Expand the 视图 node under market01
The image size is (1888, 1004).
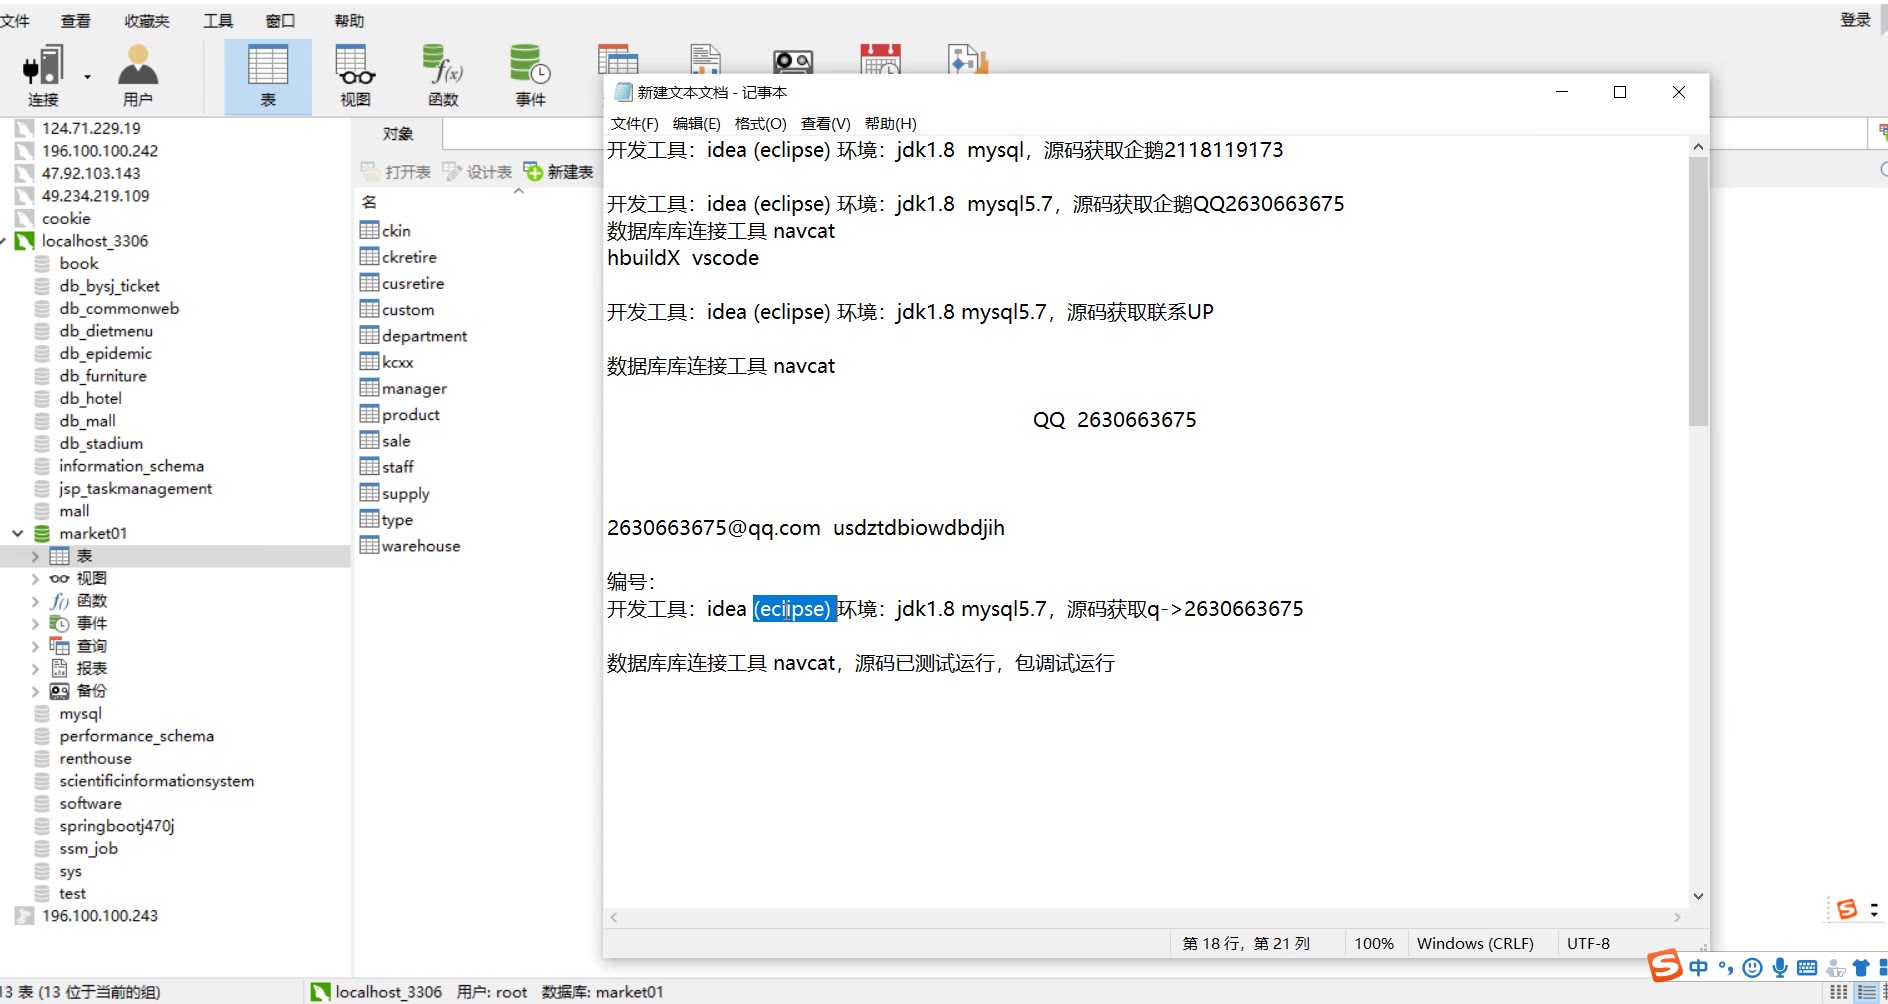(x=35, y=578)
